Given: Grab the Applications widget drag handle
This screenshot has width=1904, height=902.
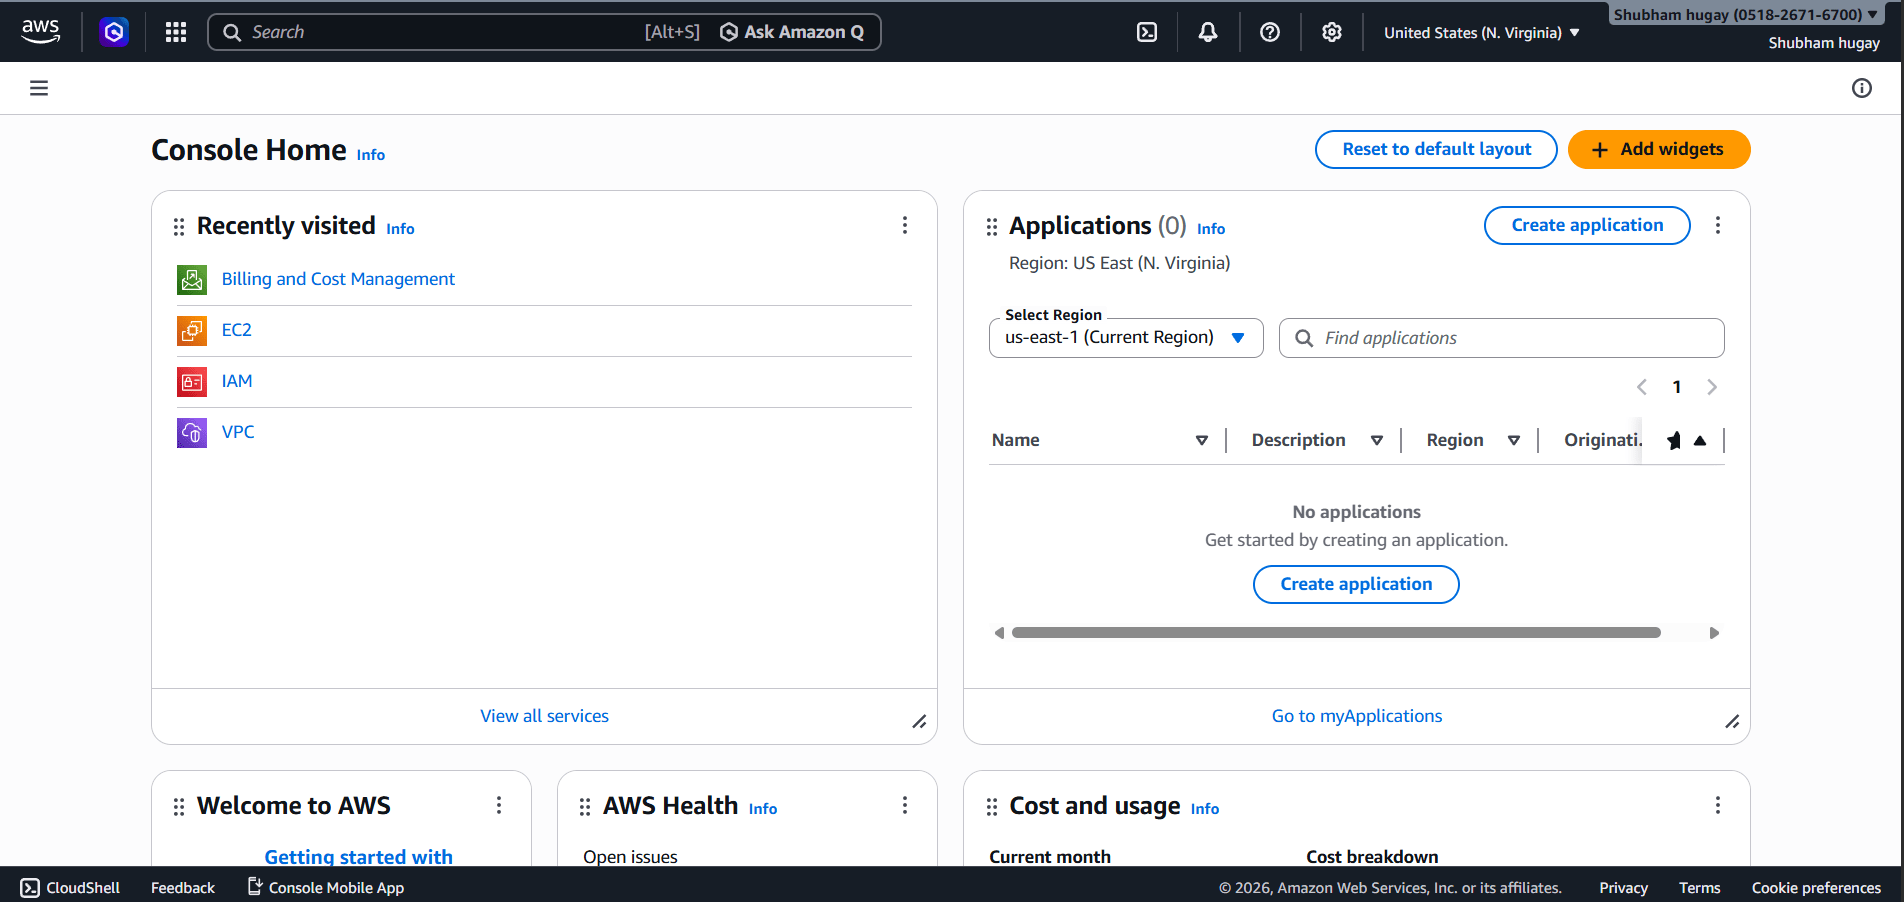Looking at the screenshot, I should point(992,227).
